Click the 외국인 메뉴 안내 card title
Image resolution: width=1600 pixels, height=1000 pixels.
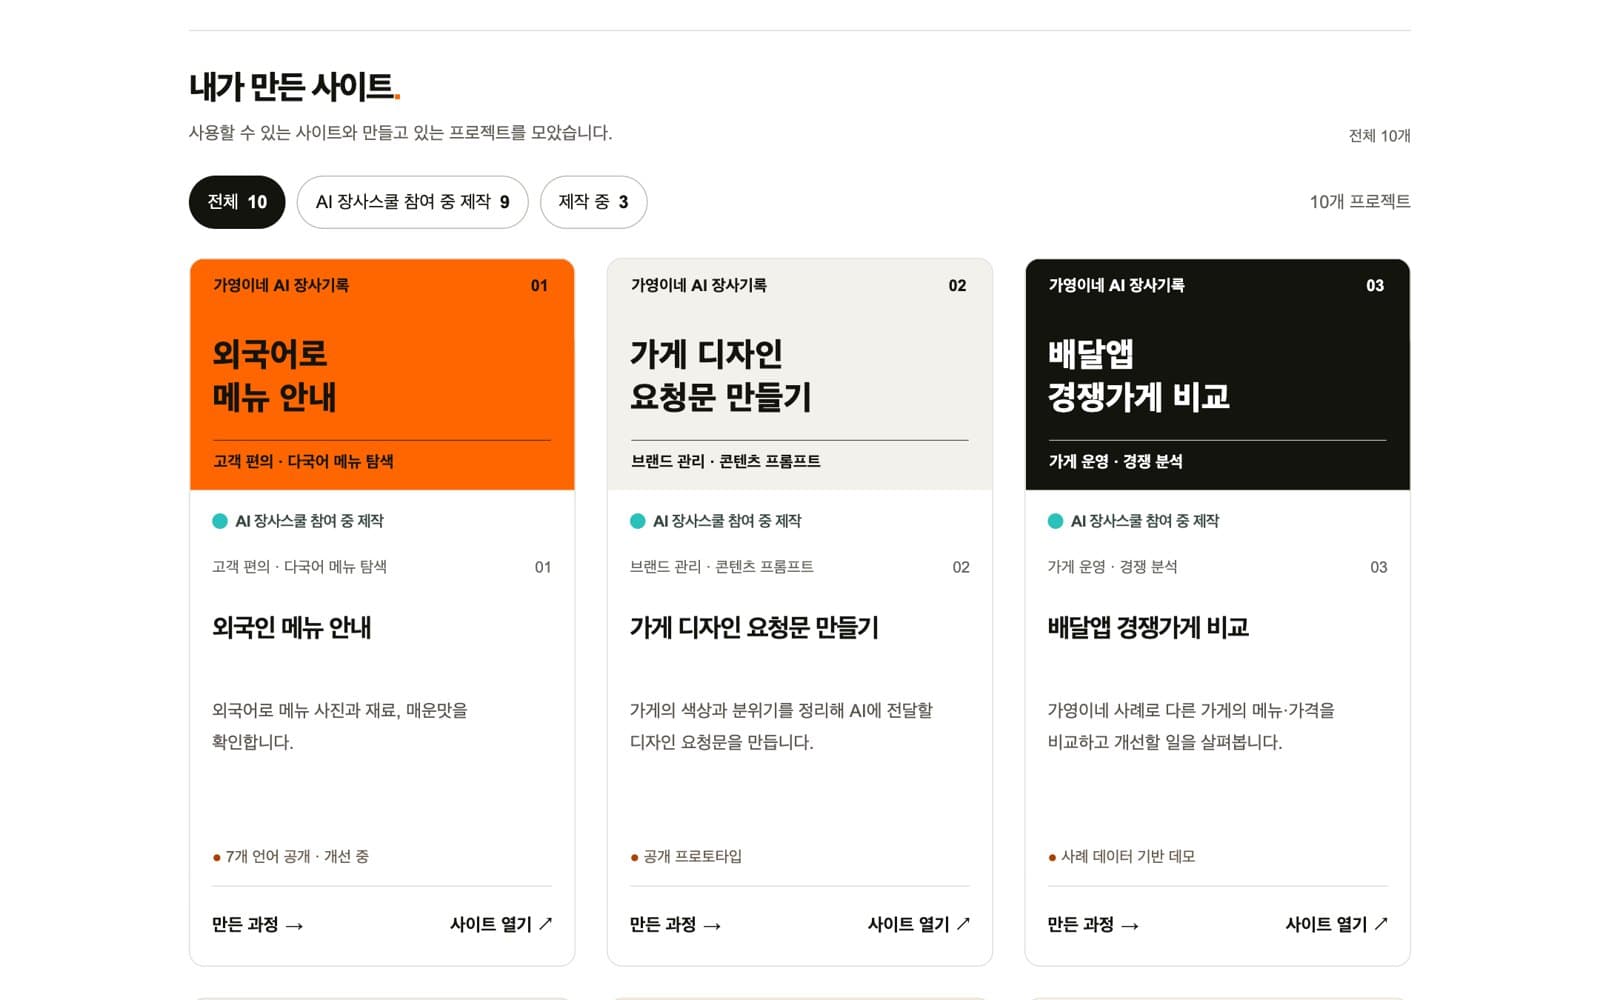pos(292,628)
